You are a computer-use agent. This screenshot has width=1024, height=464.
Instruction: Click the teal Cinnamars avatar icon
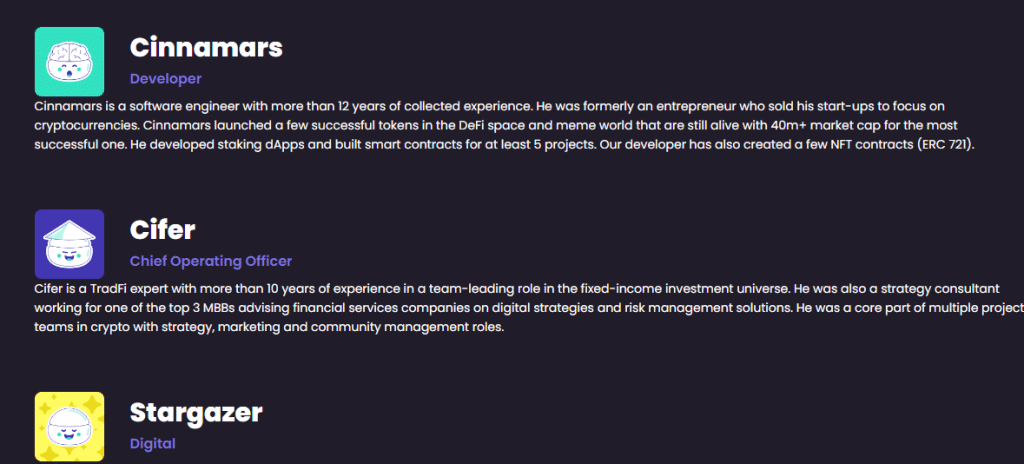69,61
